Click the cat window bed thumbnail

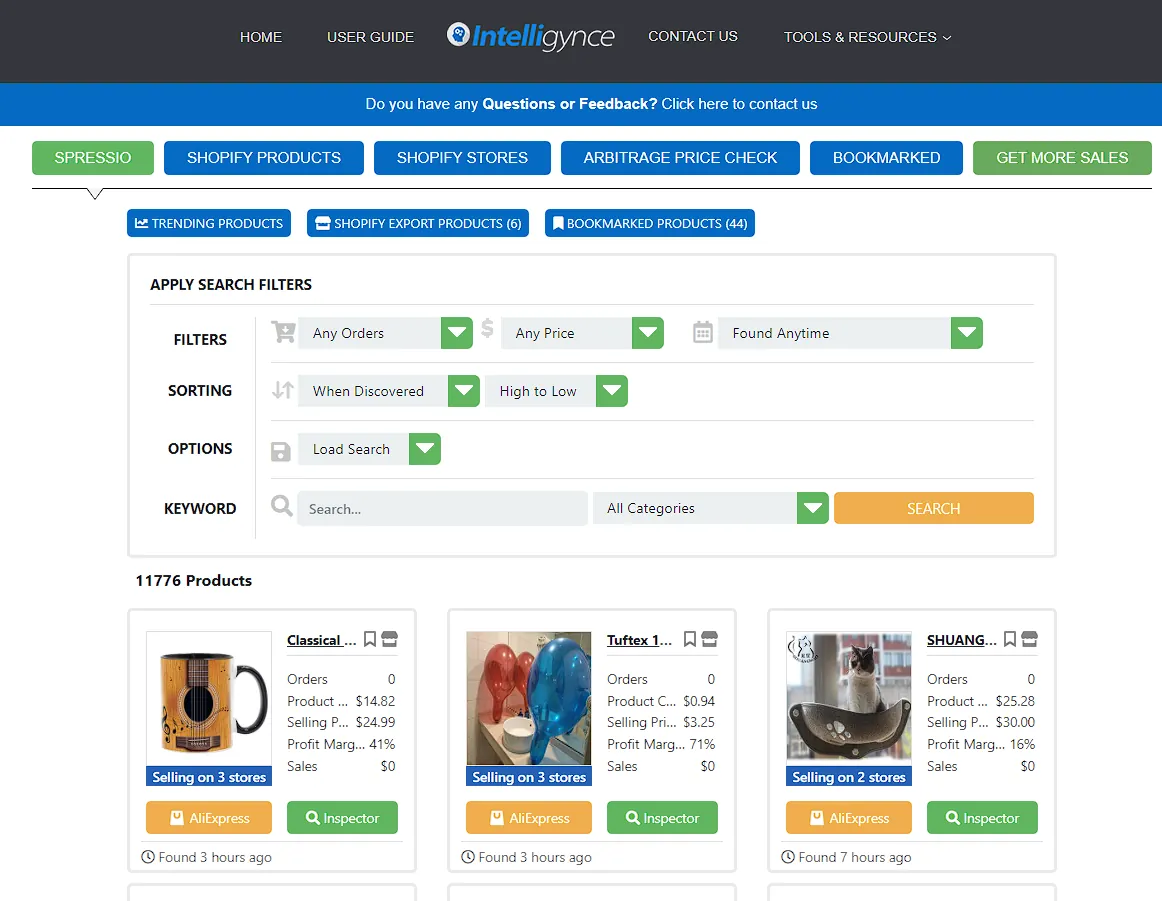click(849, 699)
